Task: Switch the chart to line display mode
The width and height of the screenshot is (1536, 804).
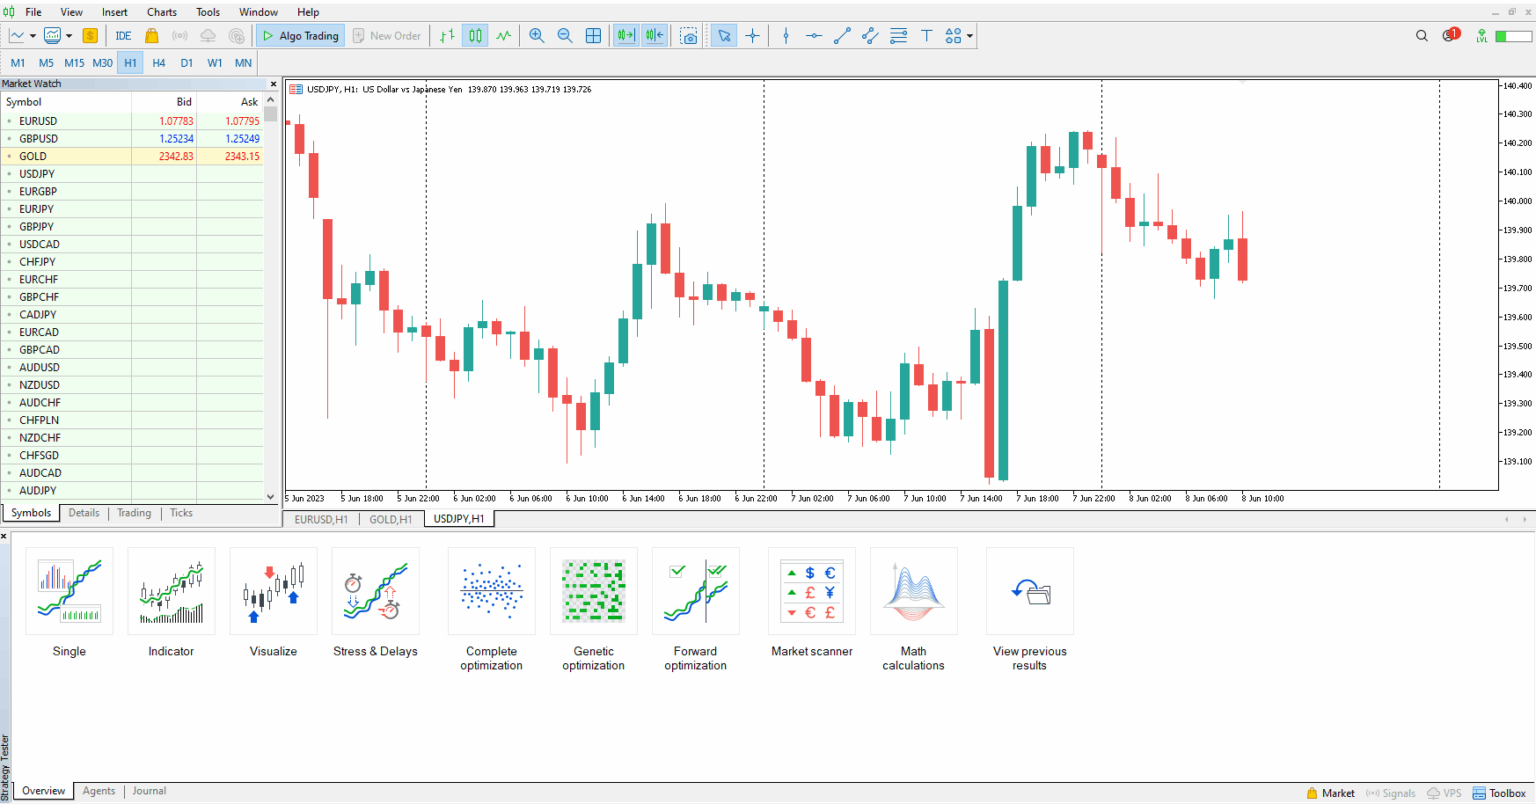Action: pyautogui.click(x=502, y=35)
